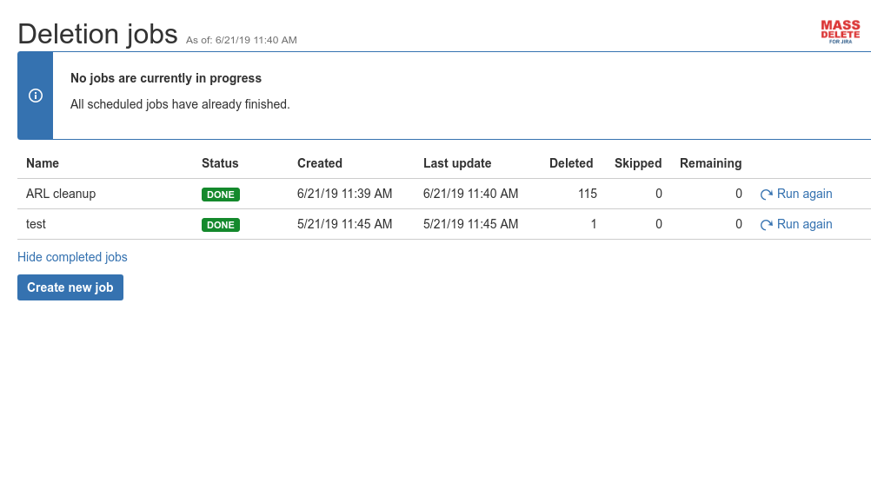
Task: Click the refresh arrow icon in ARL cleanup row
Action: 766,195
